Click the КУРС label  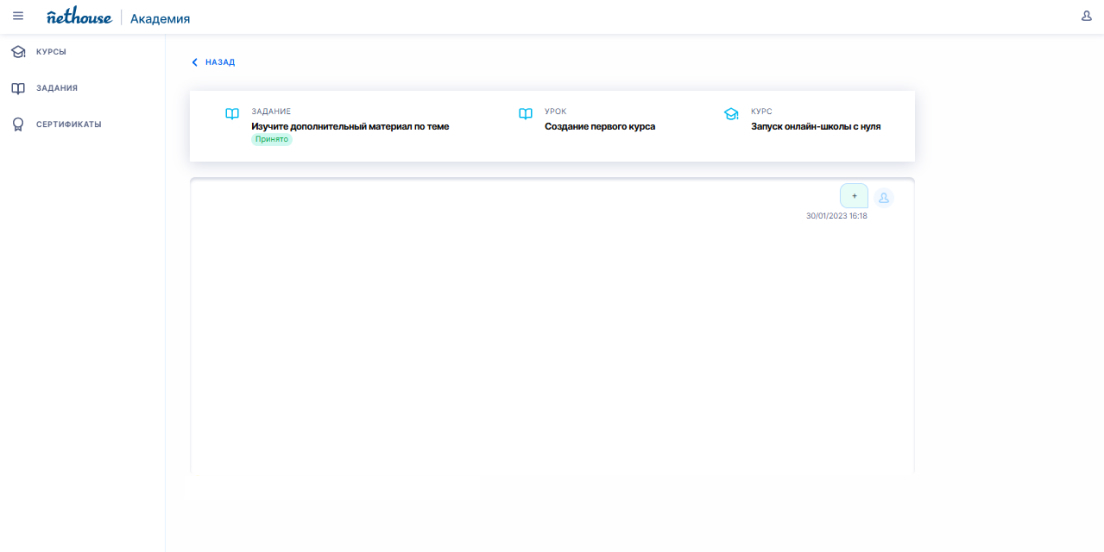point(761,111)
